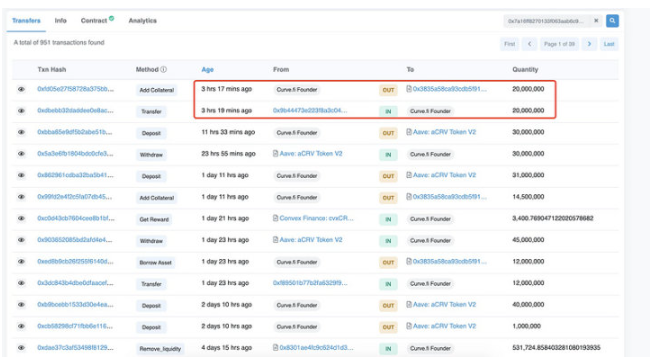Open Convex Finance: cvxCR sender link
Image resolution: width=658 pixels, height=363 pixels.
coord(316,218)
